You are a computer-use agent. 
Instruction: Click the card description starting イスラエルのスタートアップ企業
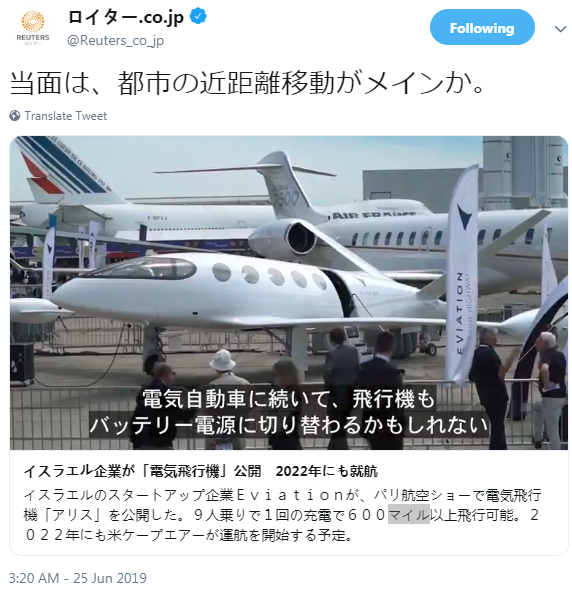tap(283, 515)
